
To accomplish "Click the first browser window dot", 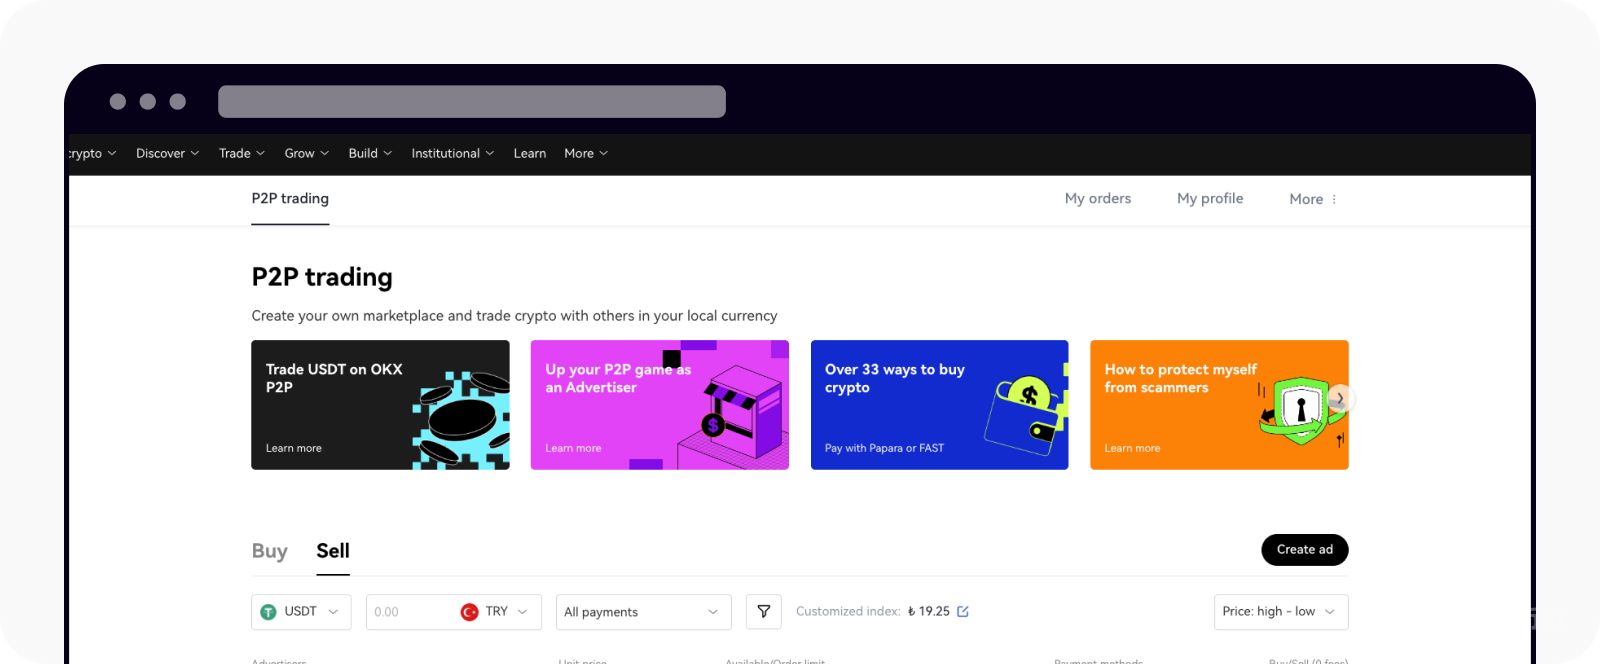I will [118, 101].
